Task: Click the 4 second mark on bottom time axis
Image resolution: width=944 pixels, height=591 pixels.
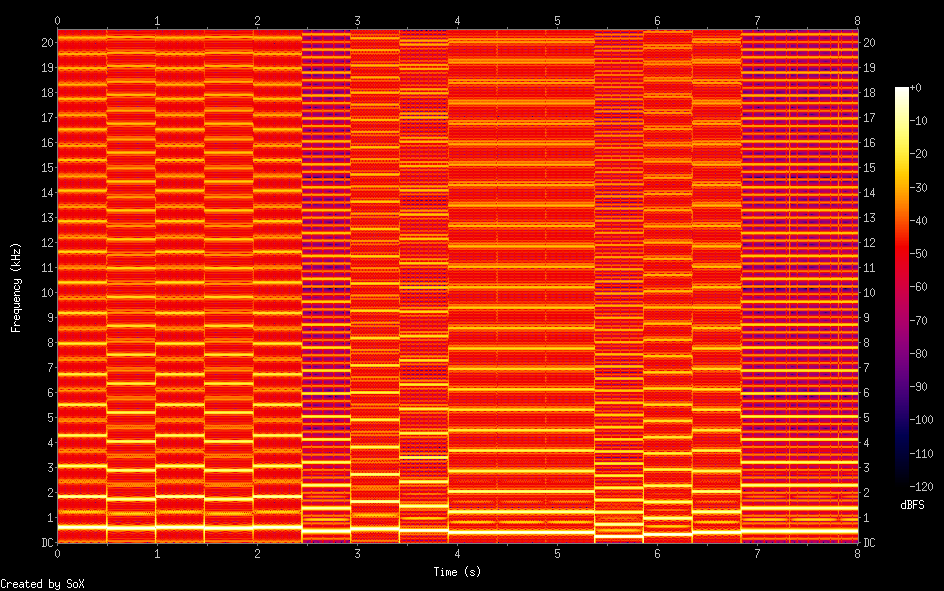Action: 457,552
